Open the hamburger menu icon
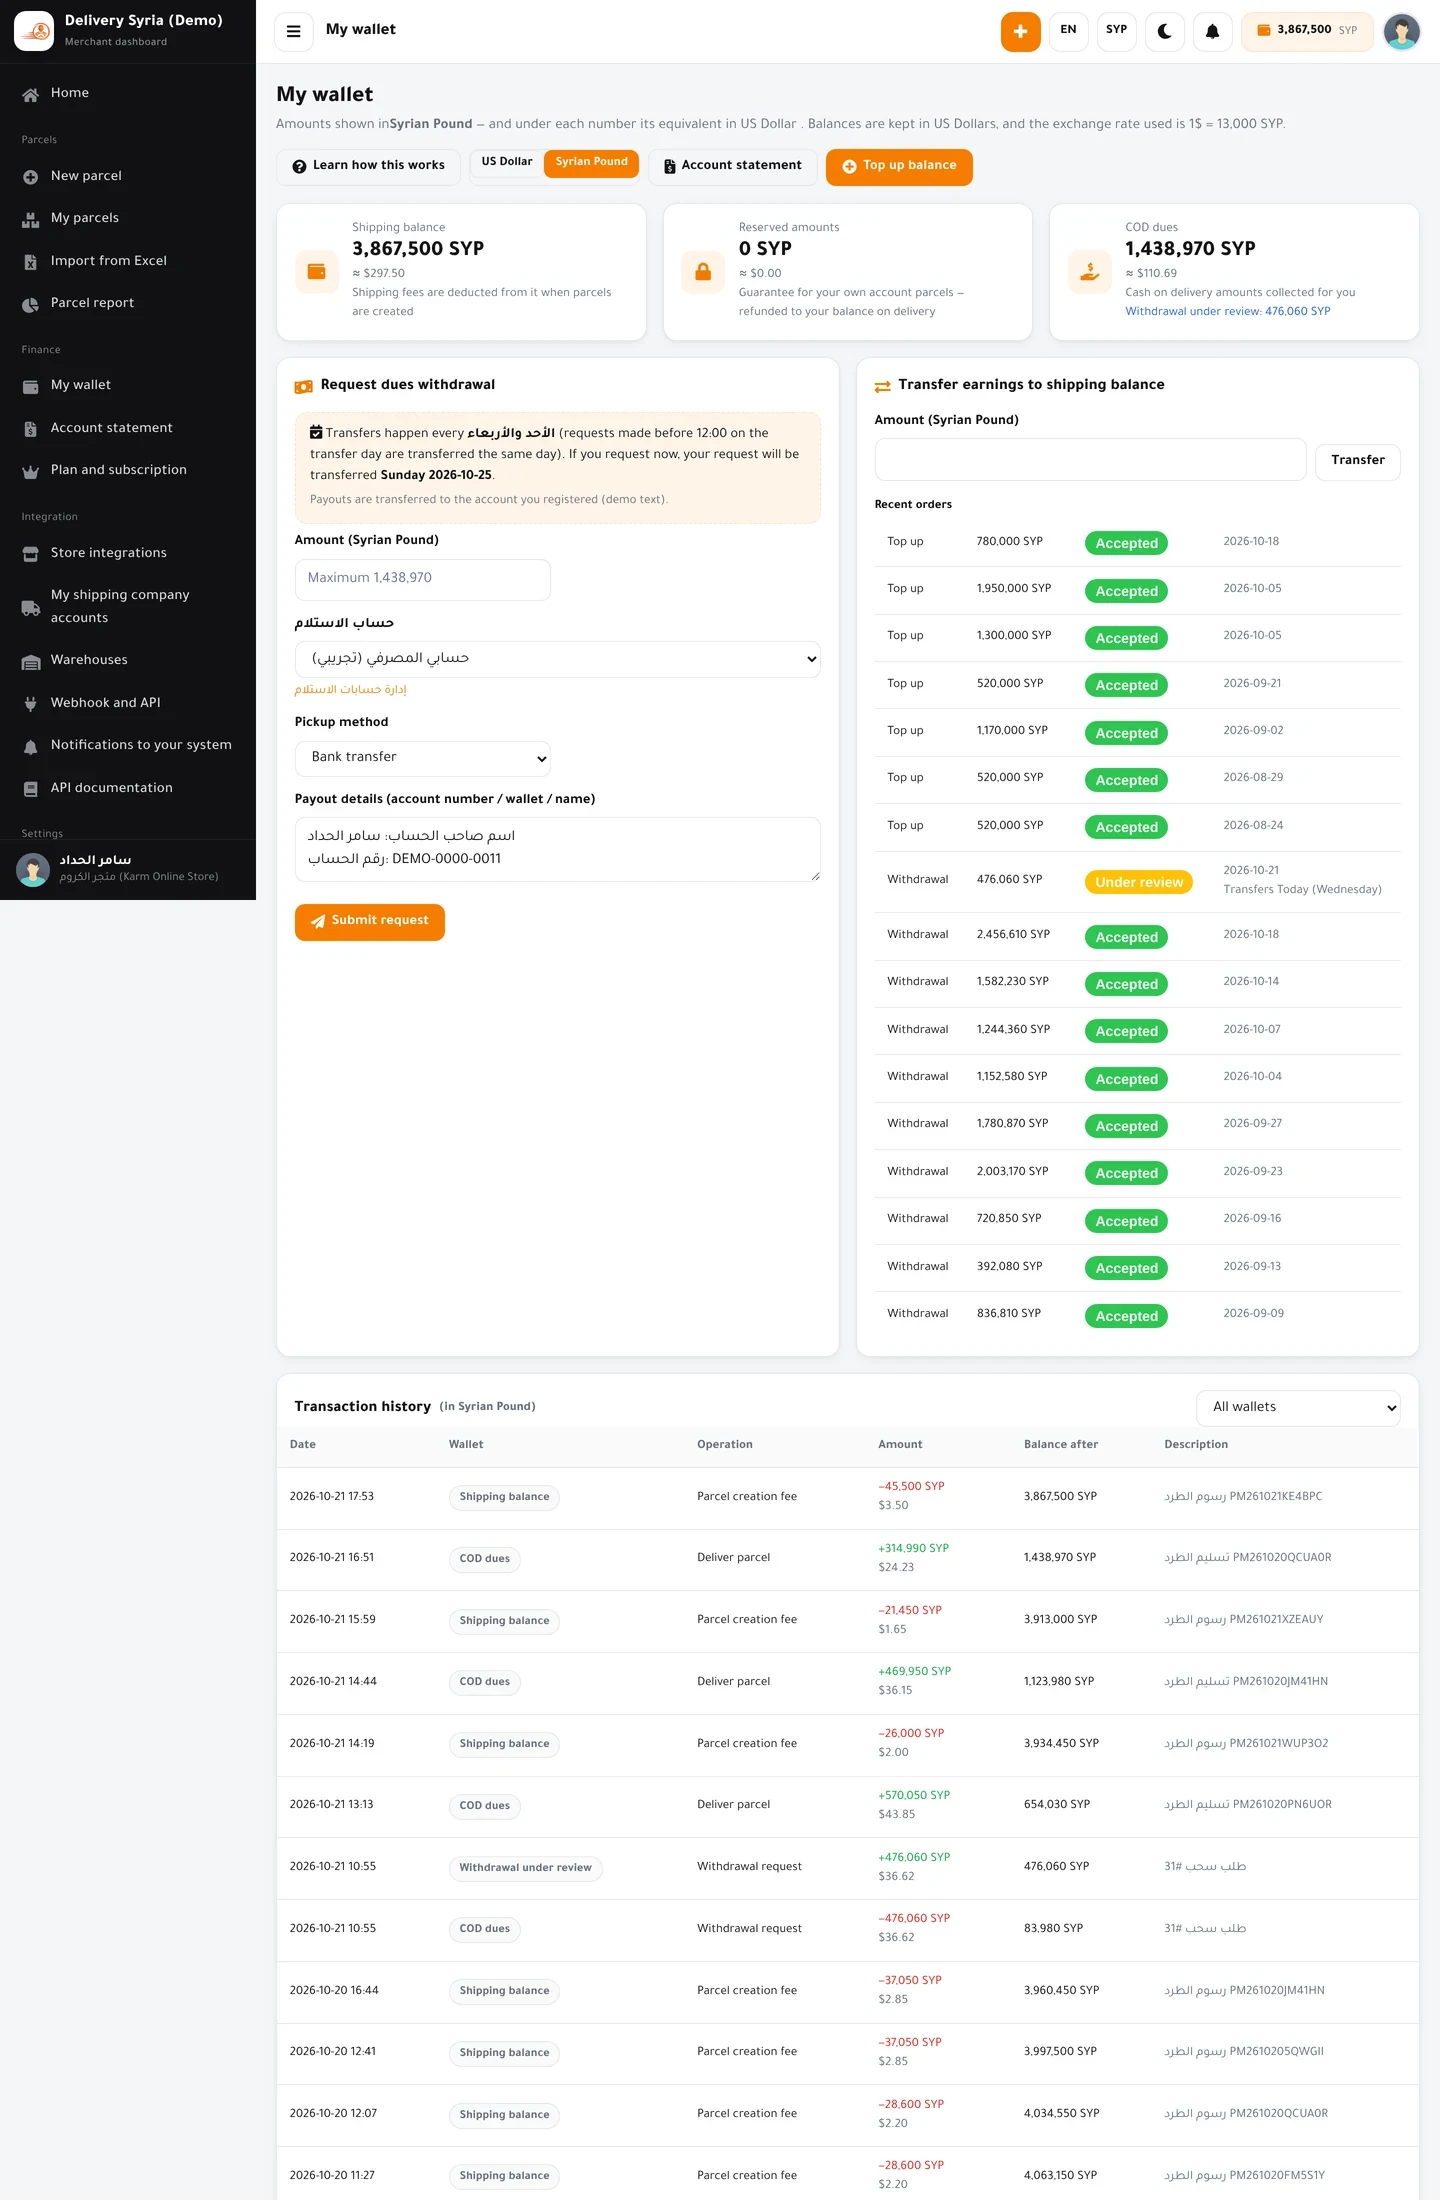This screenshot has height=2200, width=1440. tap(293, 31)
